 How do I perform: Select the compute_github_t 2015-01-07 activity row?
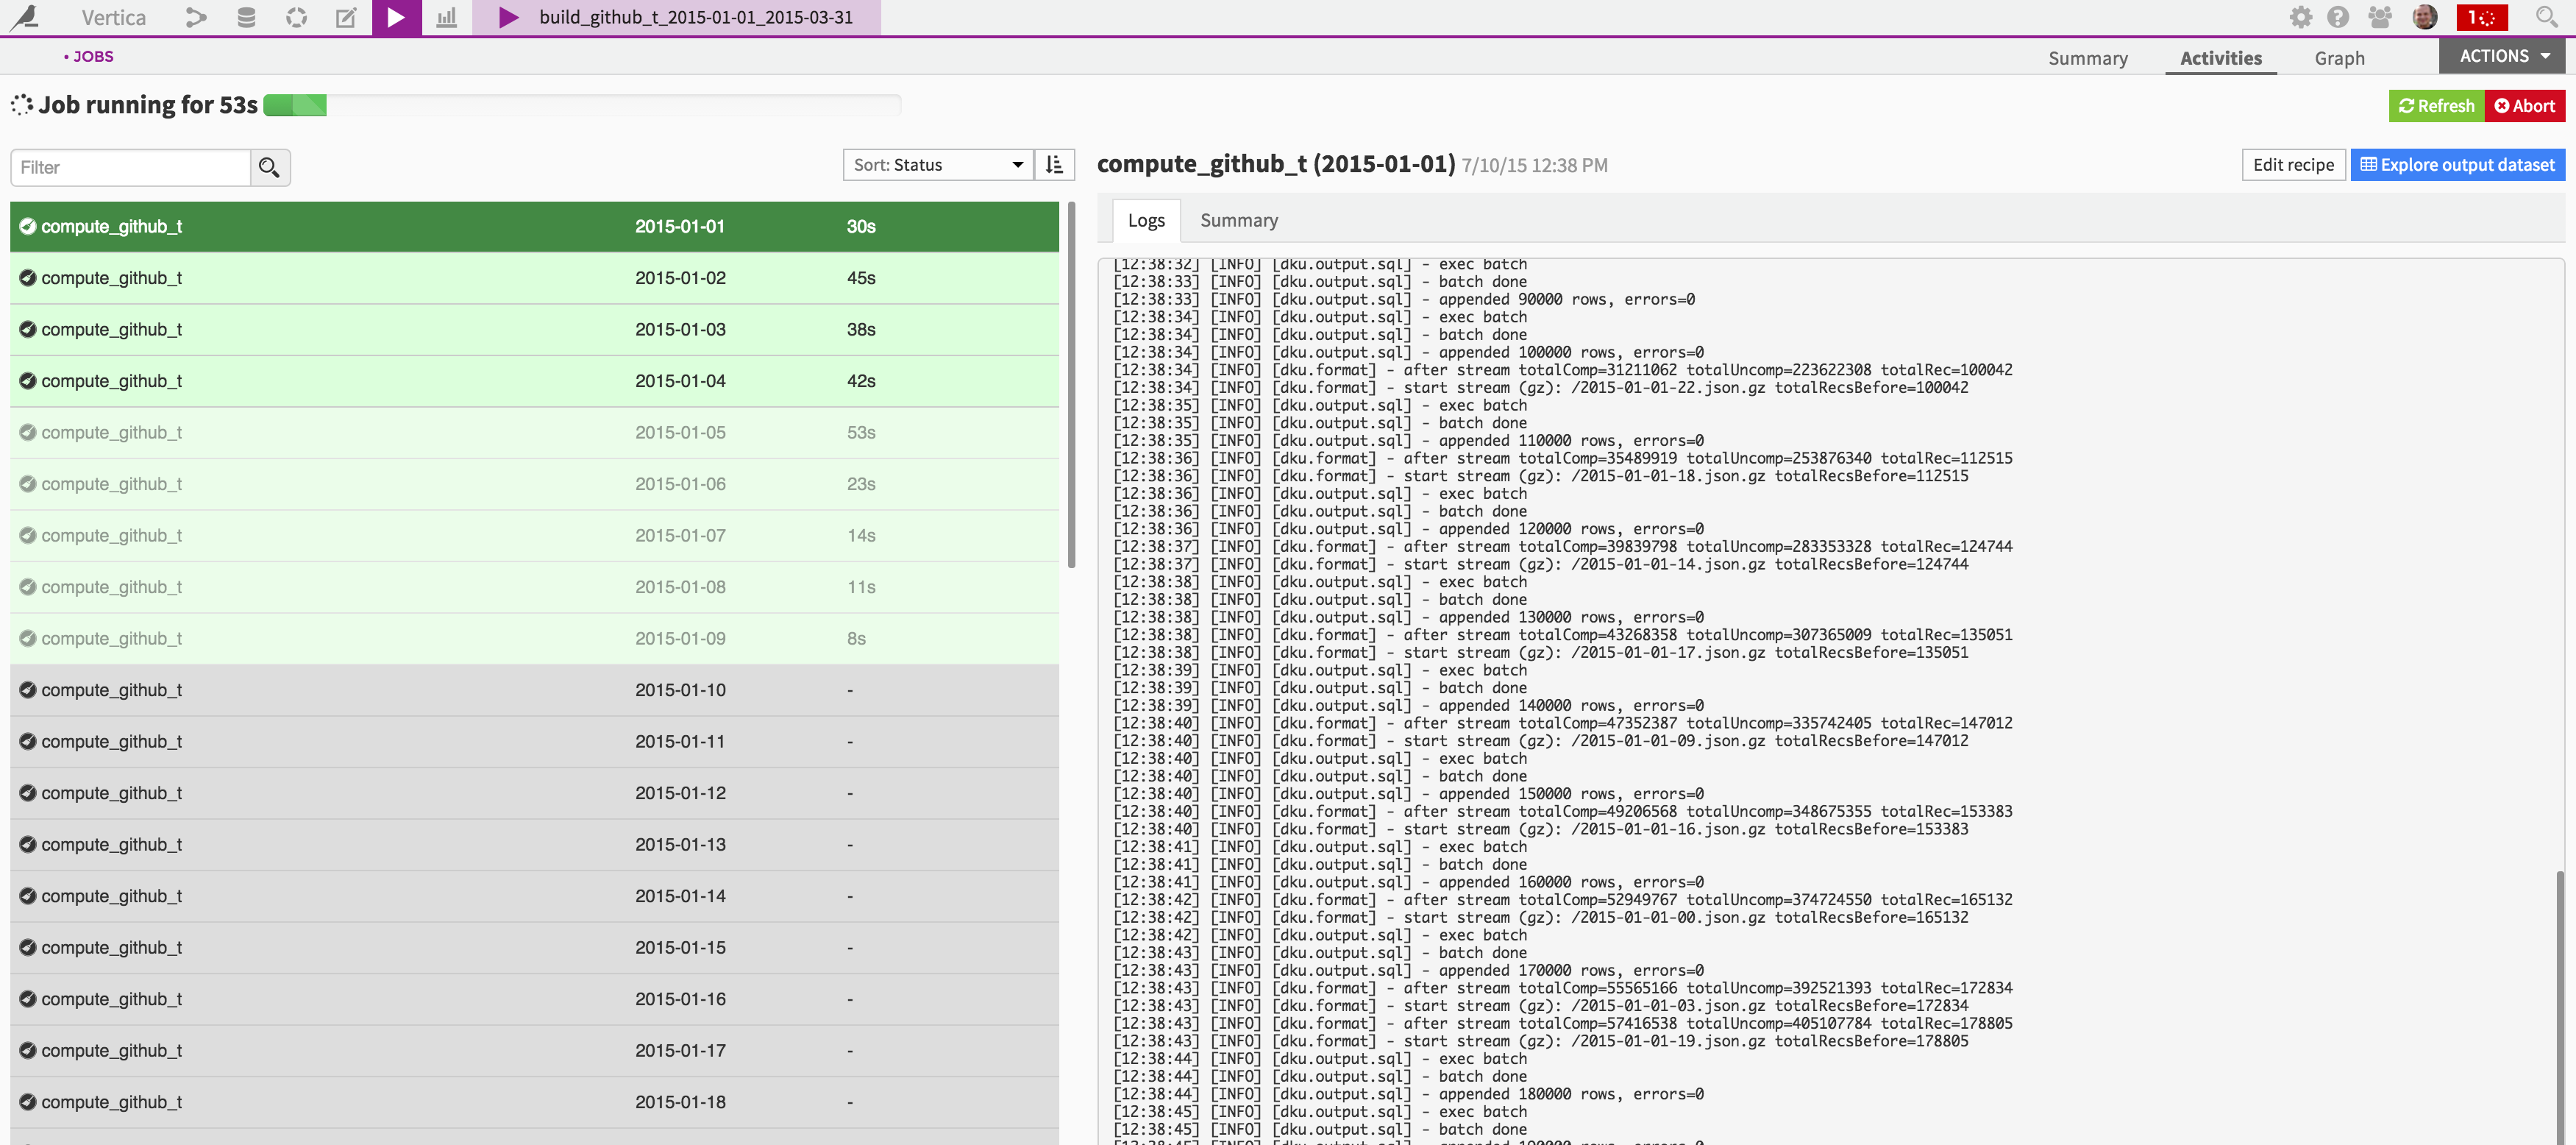534,536
